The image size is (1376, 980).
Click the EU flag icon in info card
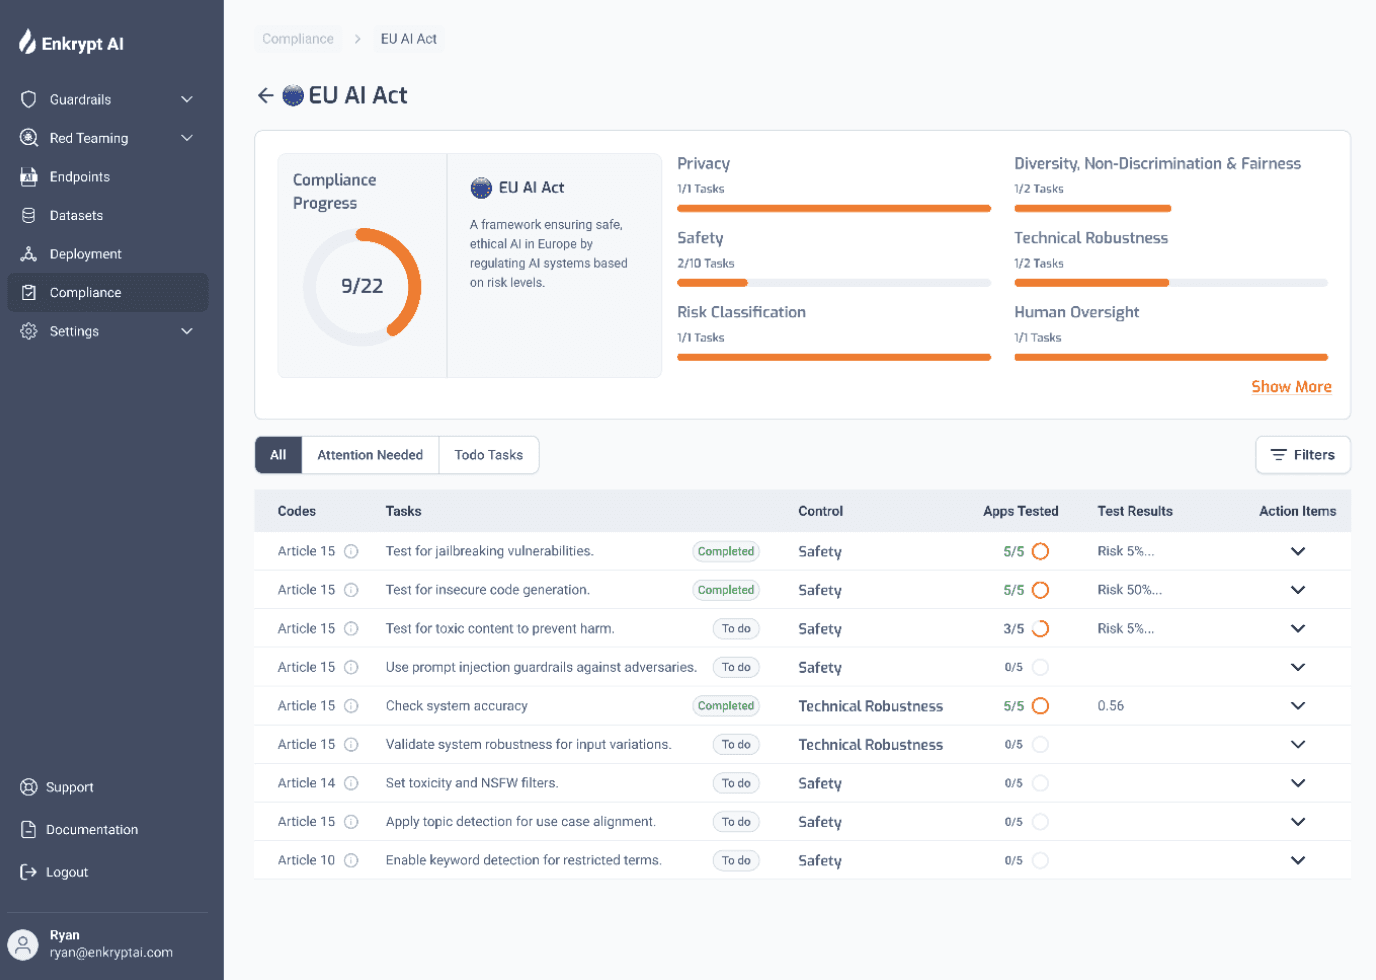[481, 187]
